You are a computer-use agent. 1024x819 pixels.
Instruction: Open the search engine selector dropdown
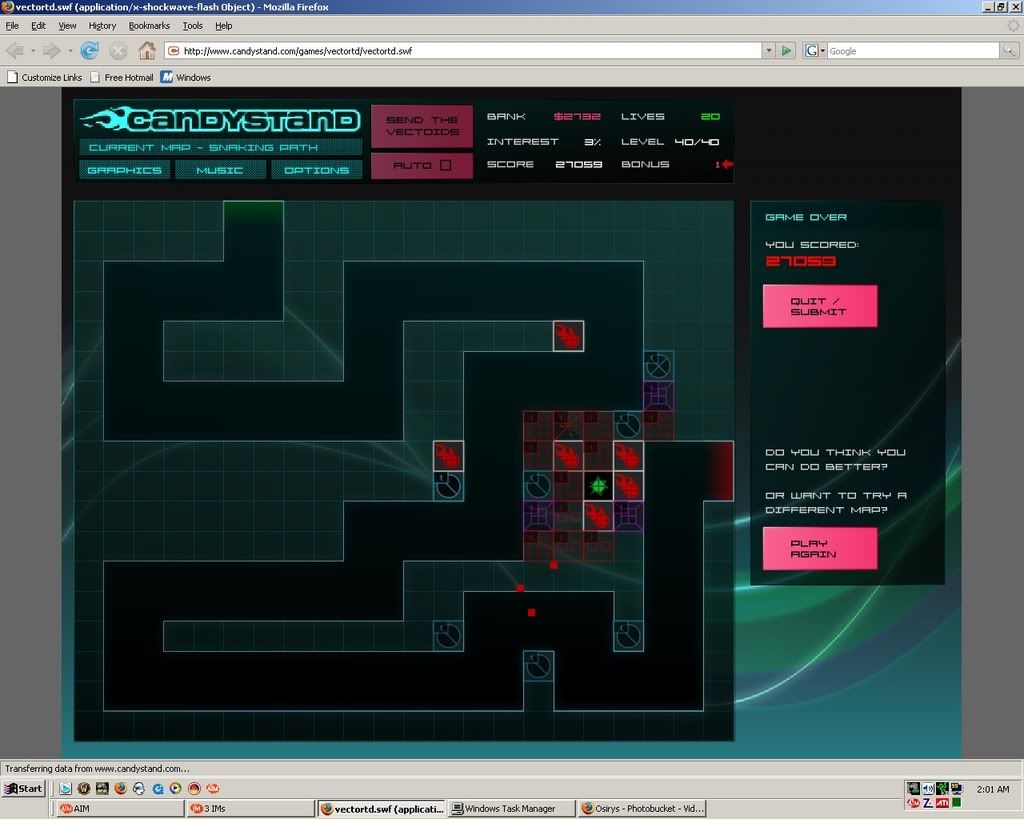click(822, 50)
